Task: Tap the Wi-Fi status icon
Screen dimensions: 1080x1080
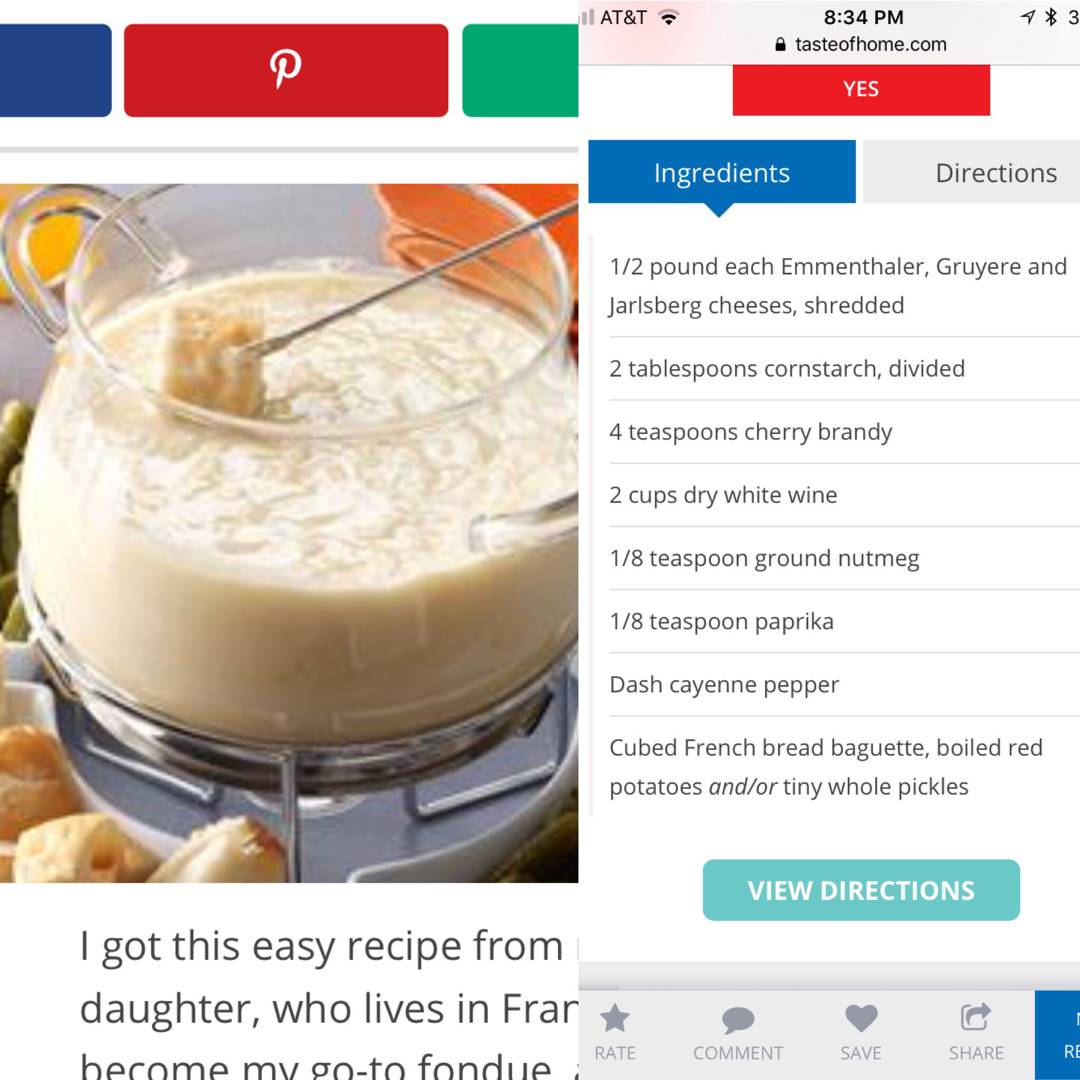Action: pyautogui.click(x=667, y=17)
